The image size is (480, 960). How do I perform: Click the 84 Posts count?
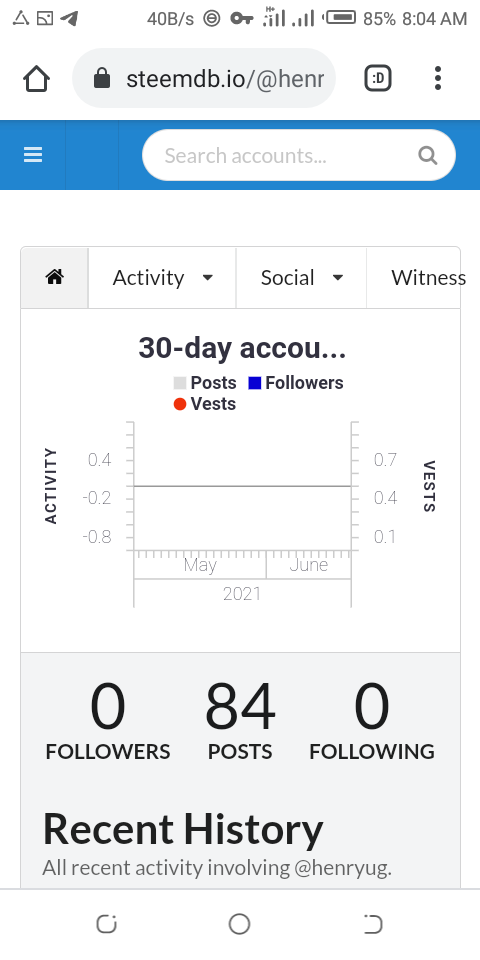tap(240, 720)
